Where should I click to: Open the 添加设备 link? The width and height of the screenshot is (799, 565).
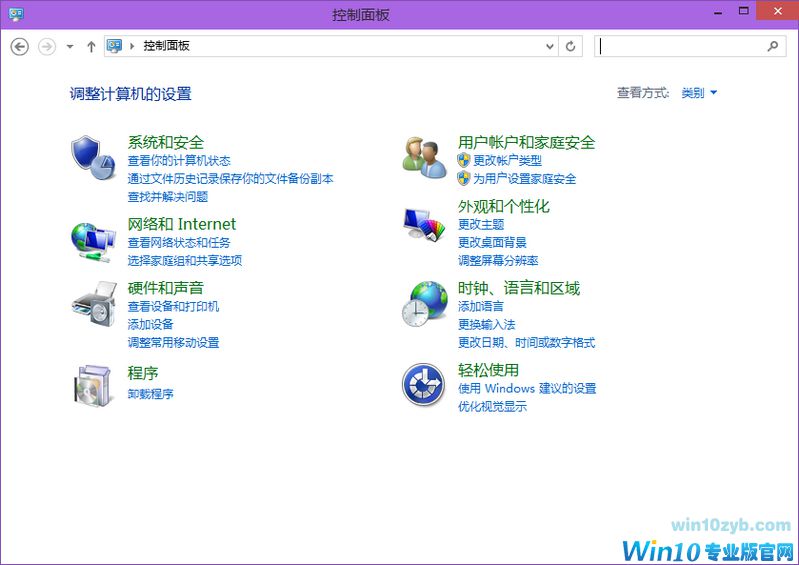click(150, 324)
